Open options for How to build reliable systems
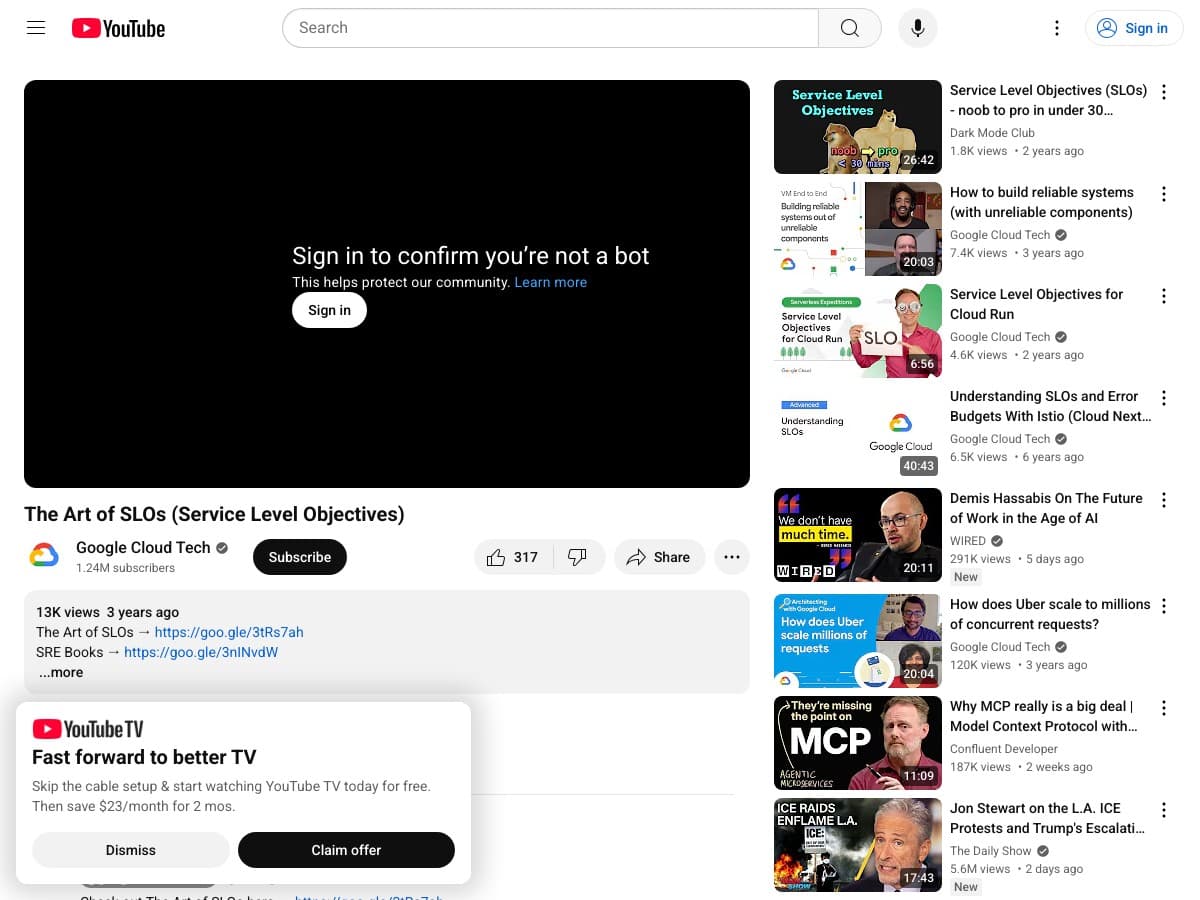 pos(1163,194)
